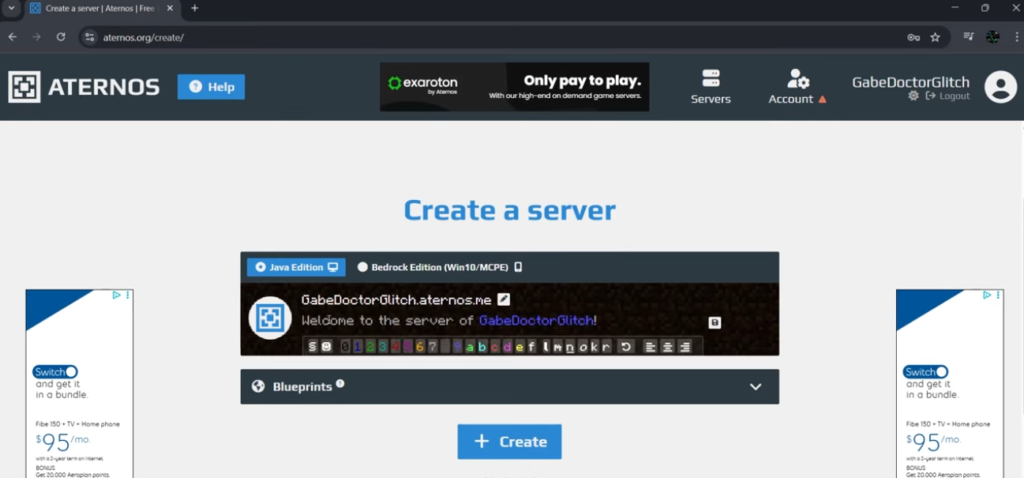Select Bedrock Edition (Win10/MCPE) option

440,267
